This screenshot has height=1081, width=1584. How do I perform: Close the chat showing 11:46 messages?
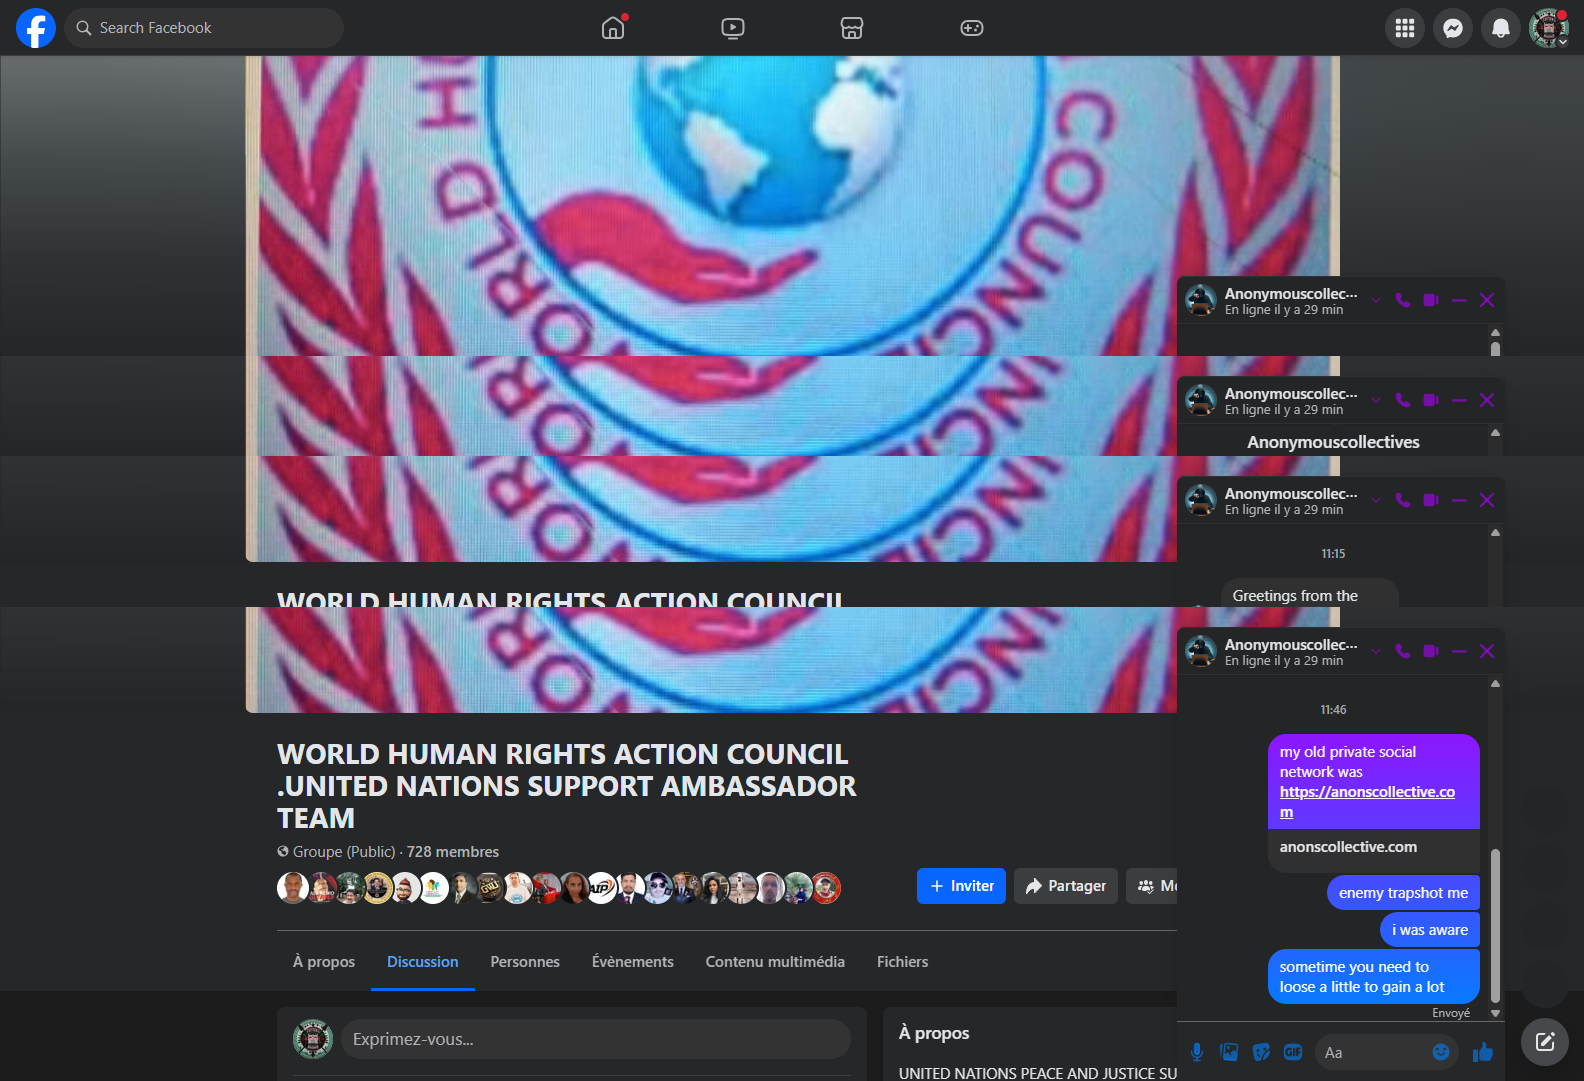point(1487,651)
